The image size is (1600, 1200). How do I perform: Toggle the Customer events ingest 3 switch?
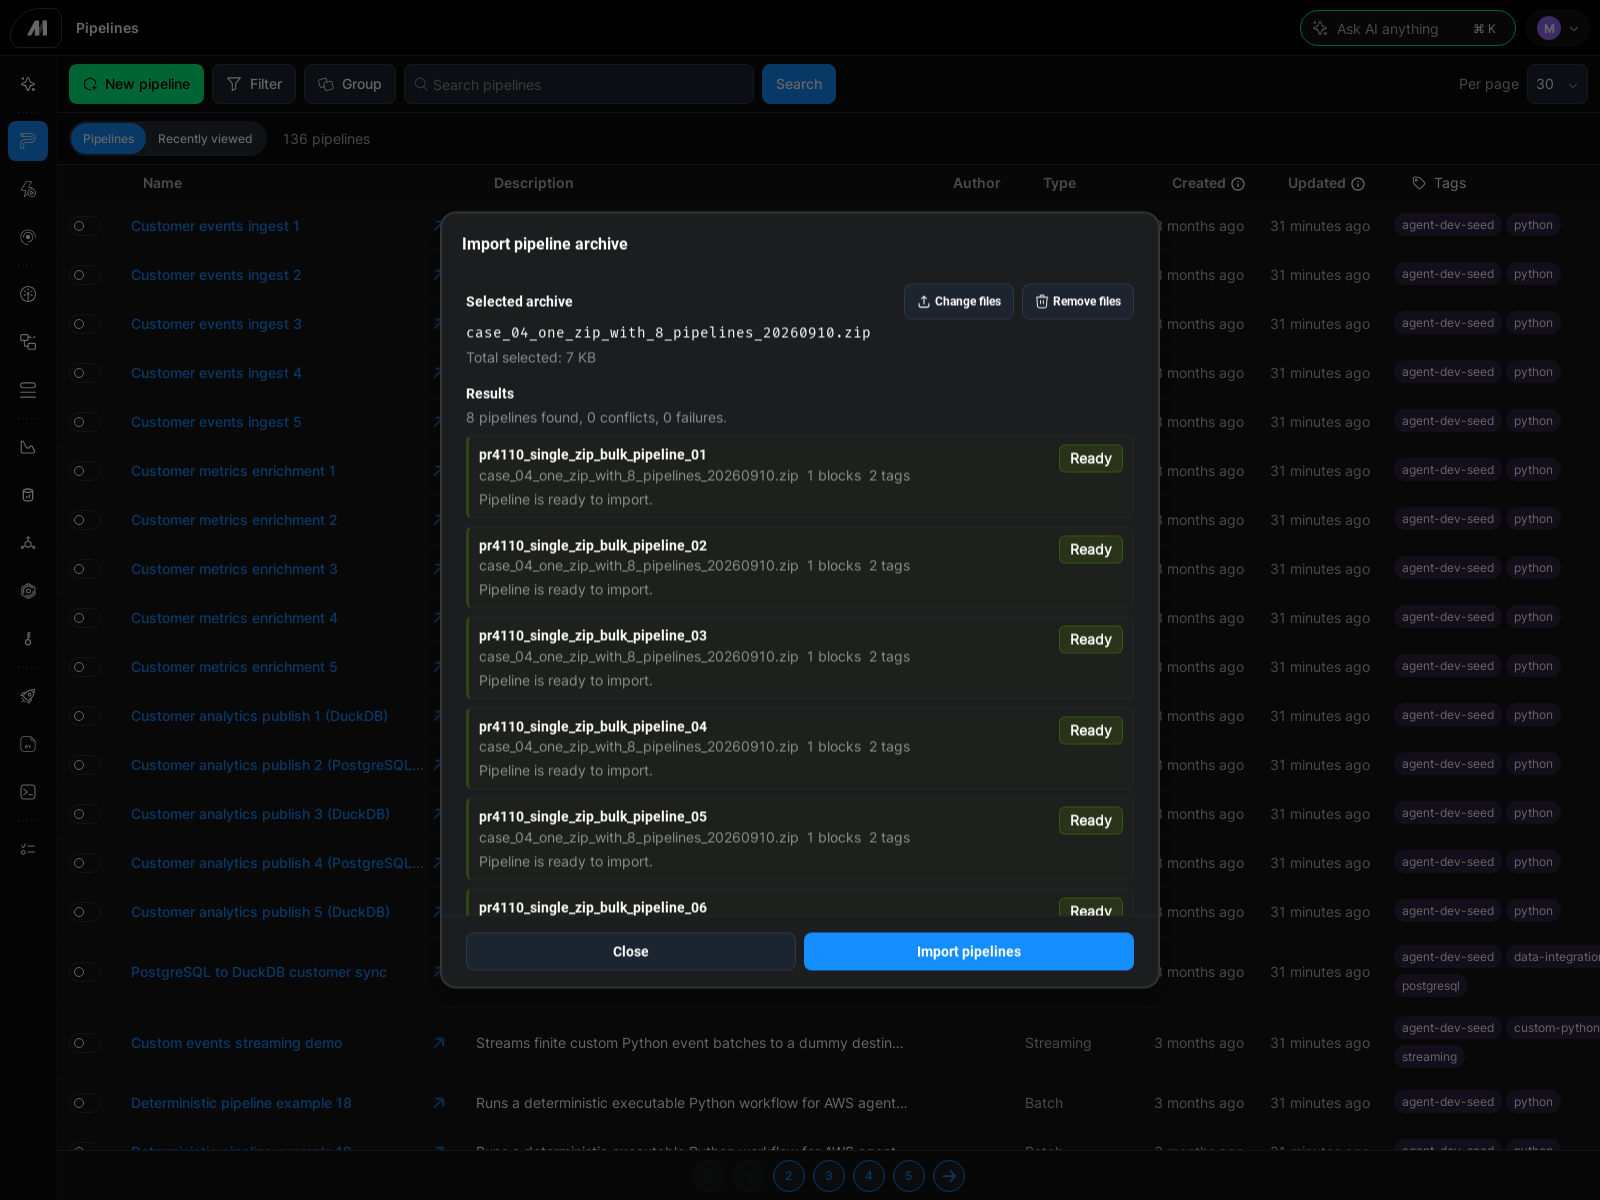pyautogui.click(x=85, y=324)
